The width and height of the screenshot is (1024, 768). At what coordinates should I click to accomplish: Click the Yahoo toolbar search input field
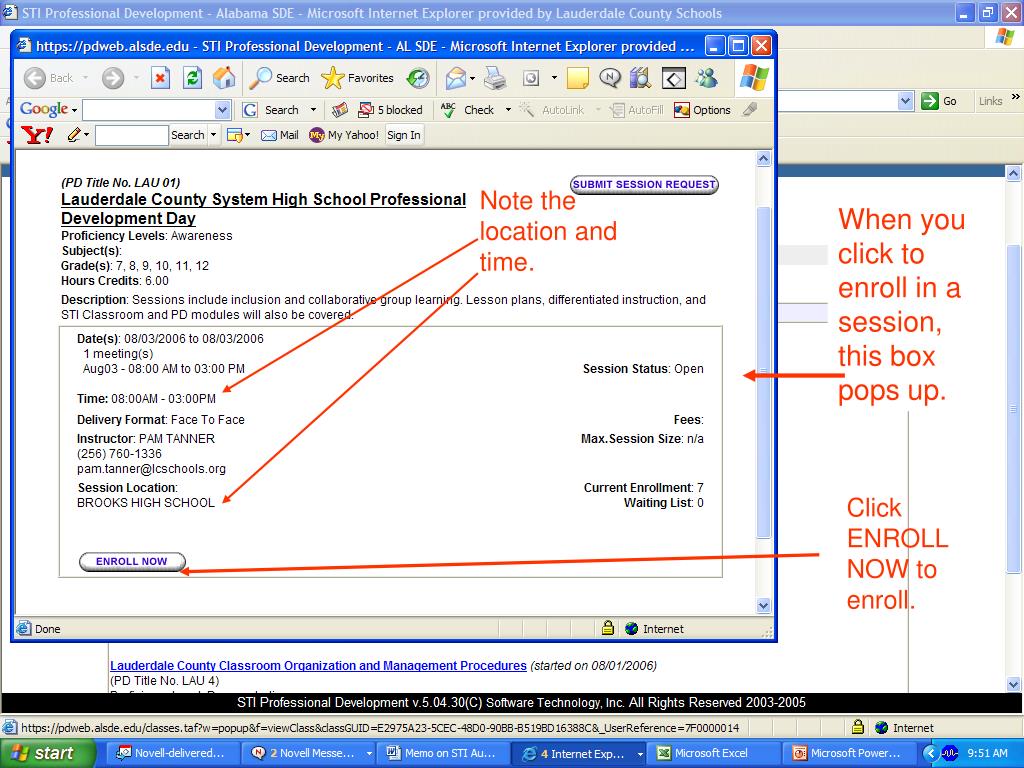[x=131, y=135]
